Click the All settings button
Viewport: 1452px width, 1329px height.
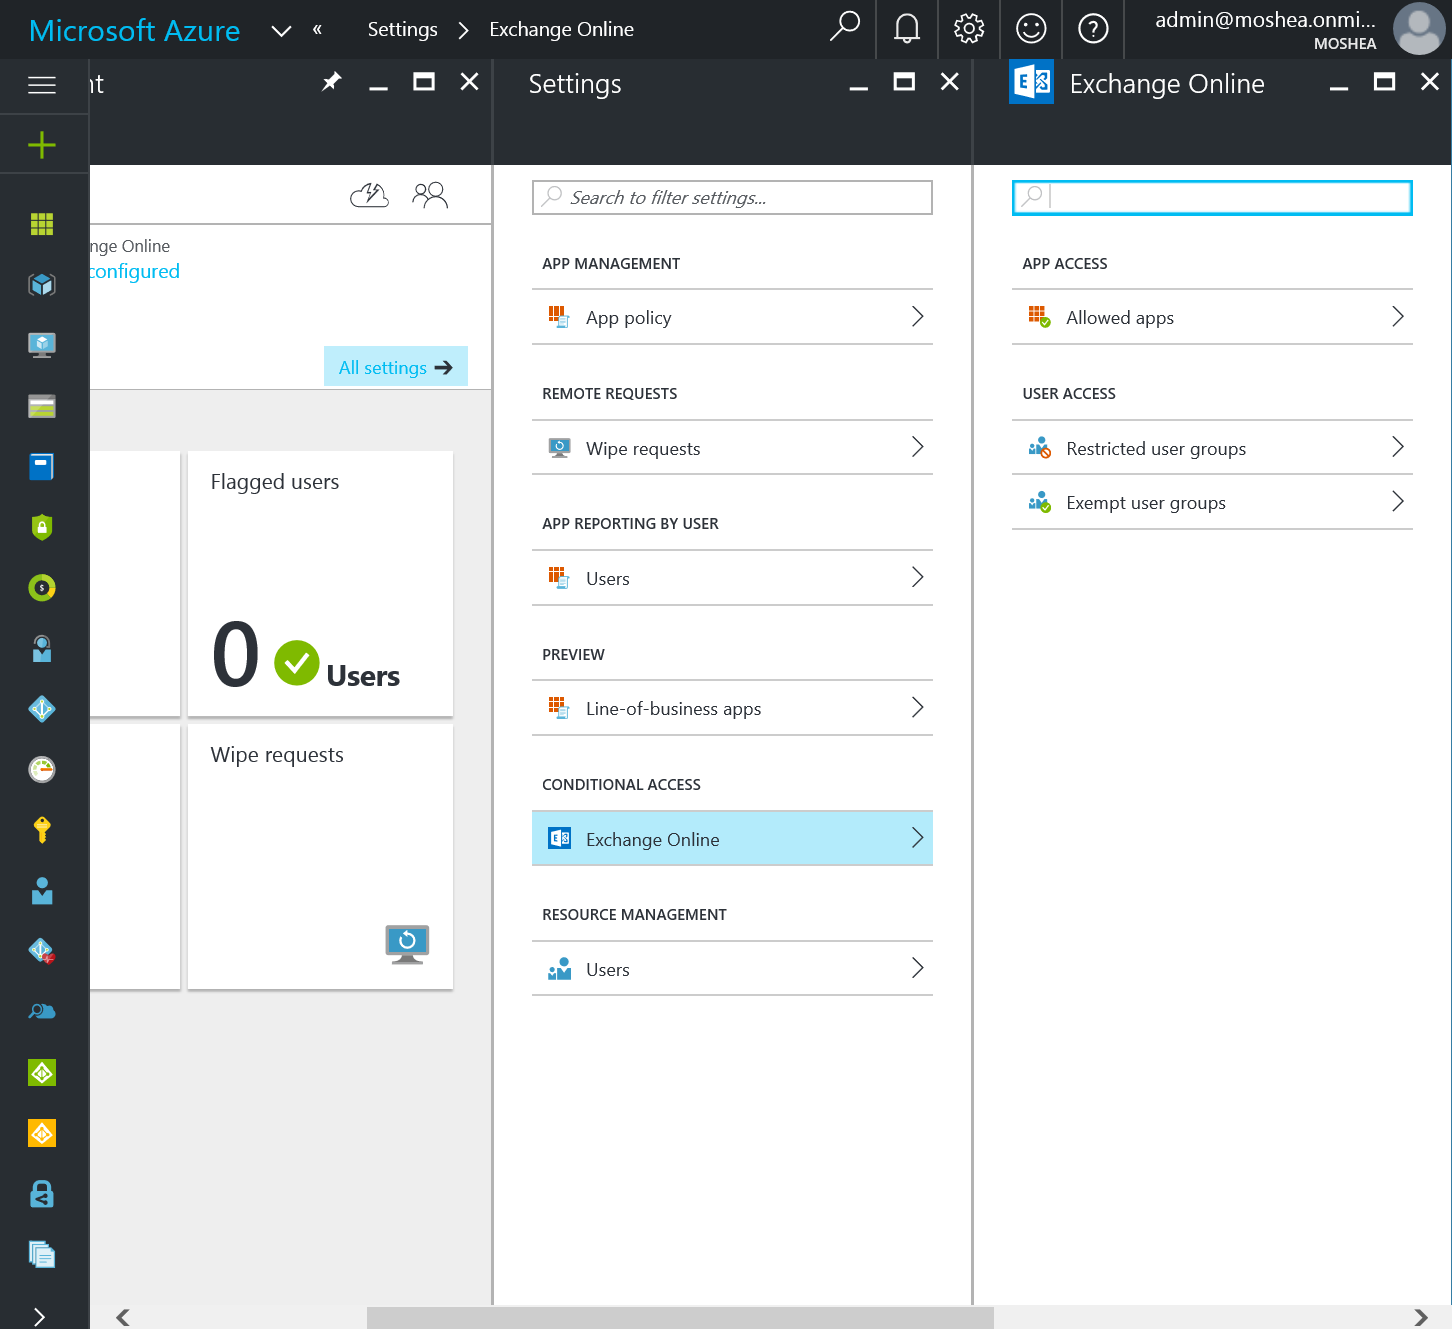pos(395,367)
